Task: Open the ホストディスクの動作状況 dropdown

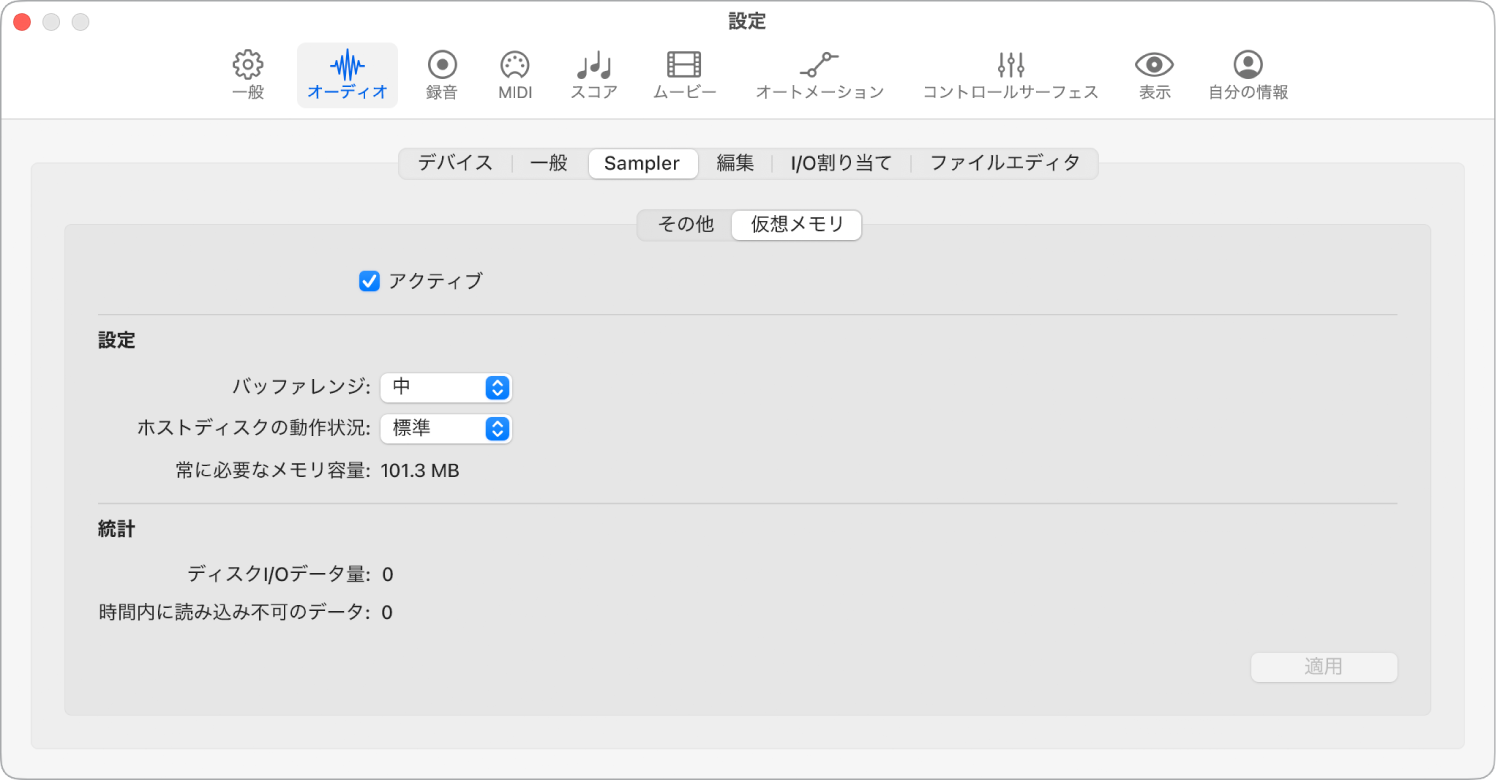Action: click(x=446, y=429)
